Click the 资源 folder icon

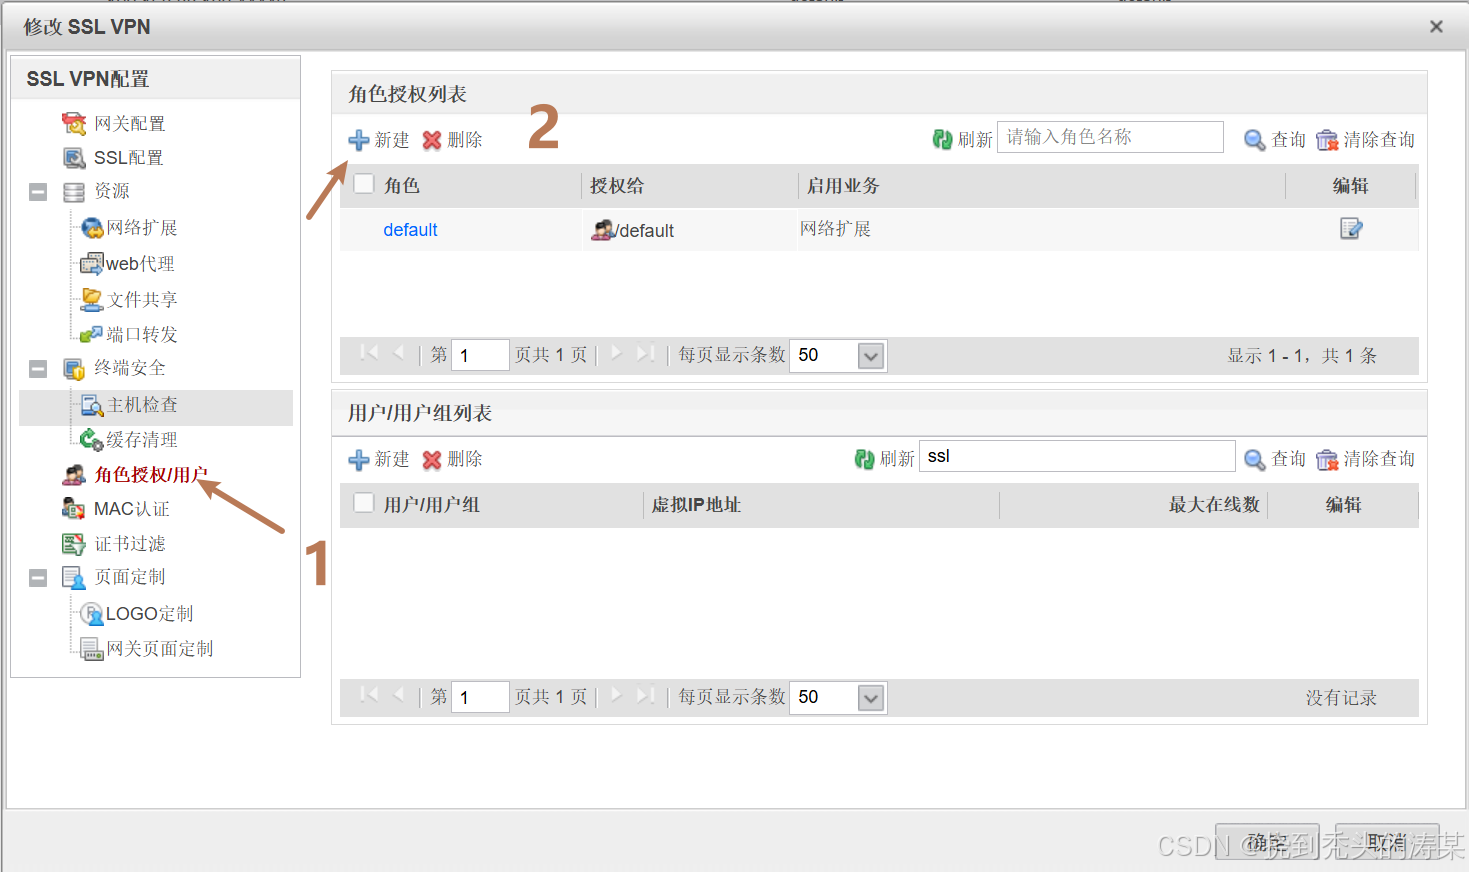(x=74, y=192)
